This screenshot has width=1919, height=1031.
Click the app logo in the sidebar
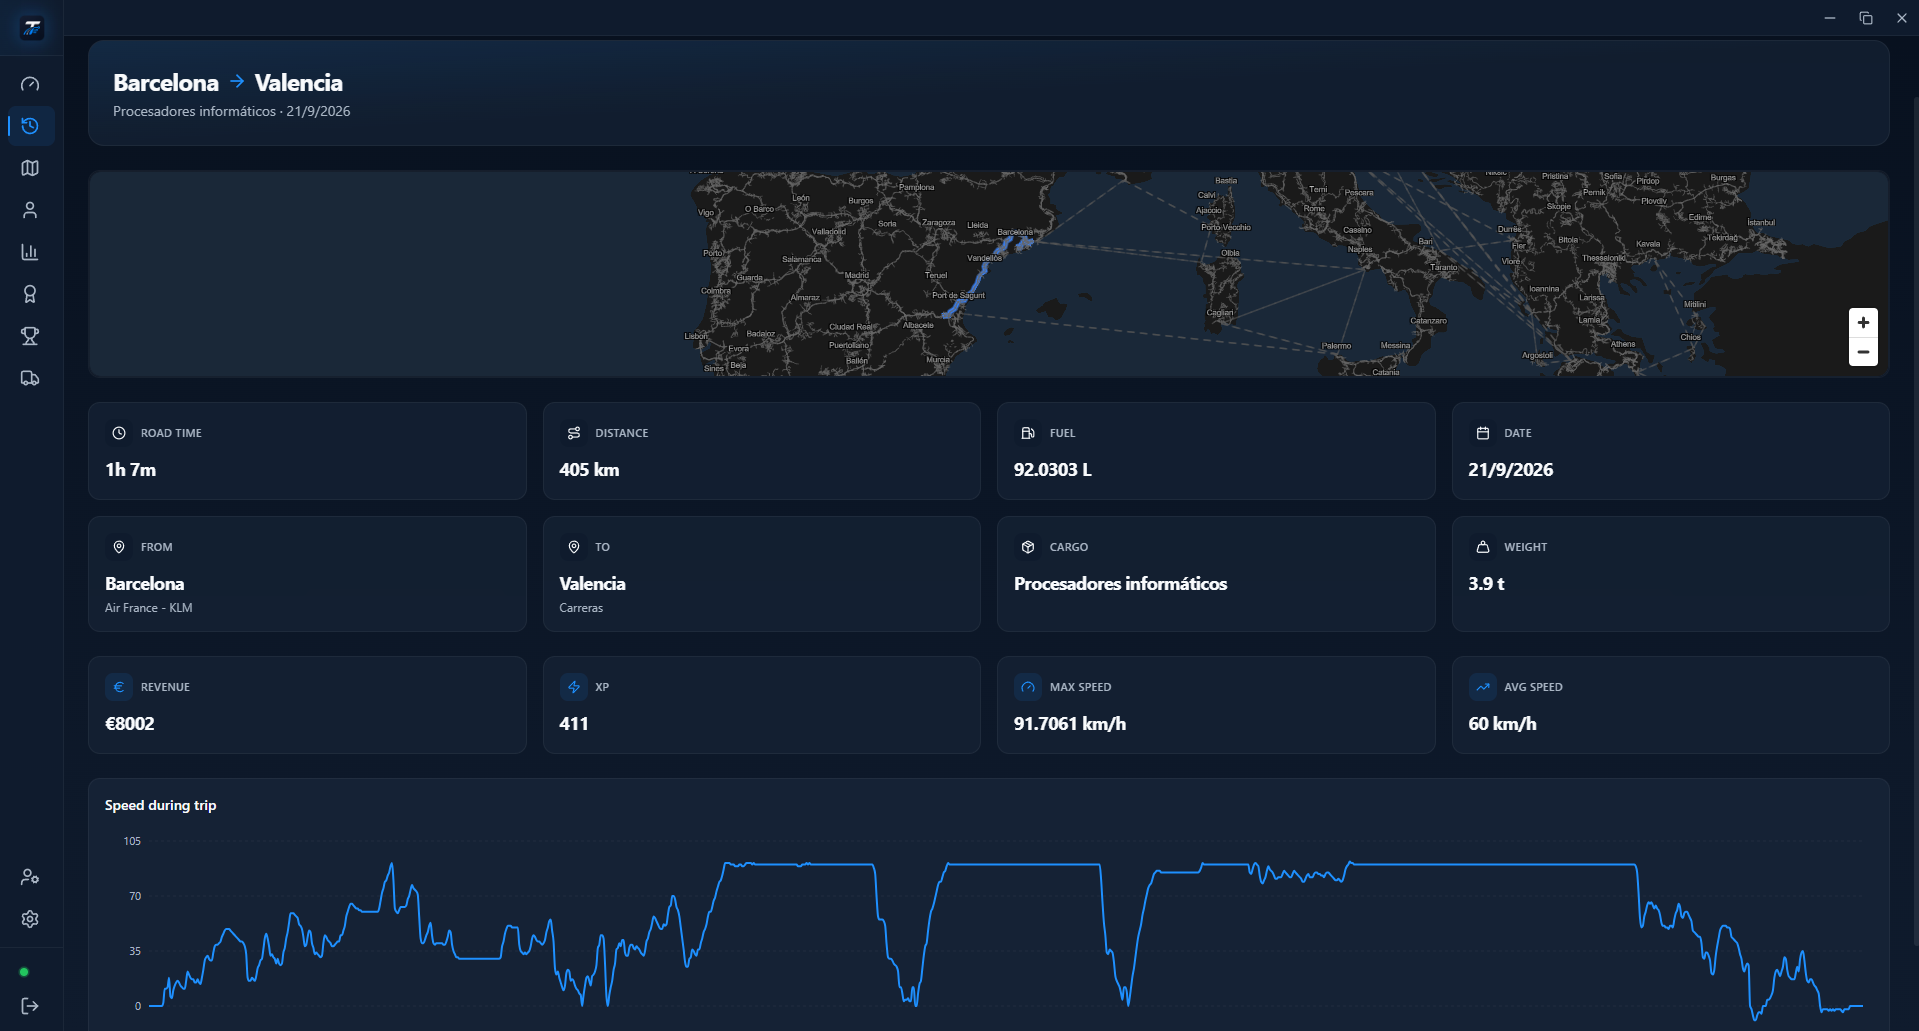click(32, 28)
